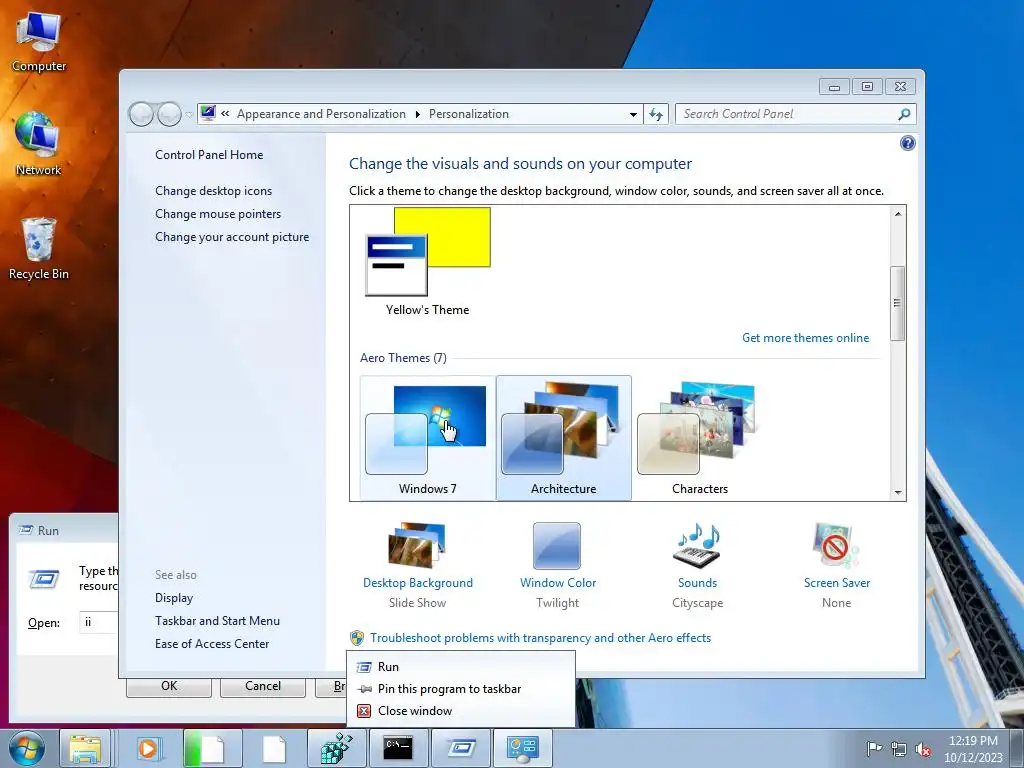Image resolution: width=1024 pixels, height=768 pixels.
Task: Open the address bar history dropdown arrow
Action: [633, 114]
